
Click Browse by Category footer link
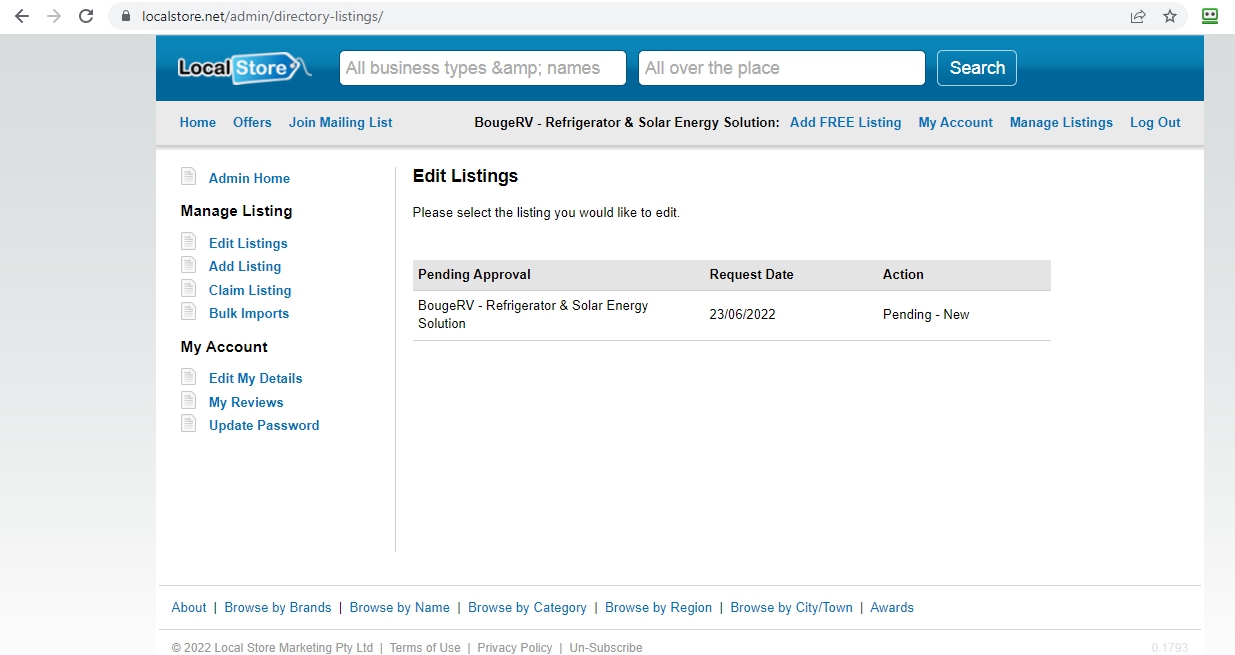(527, 607)
